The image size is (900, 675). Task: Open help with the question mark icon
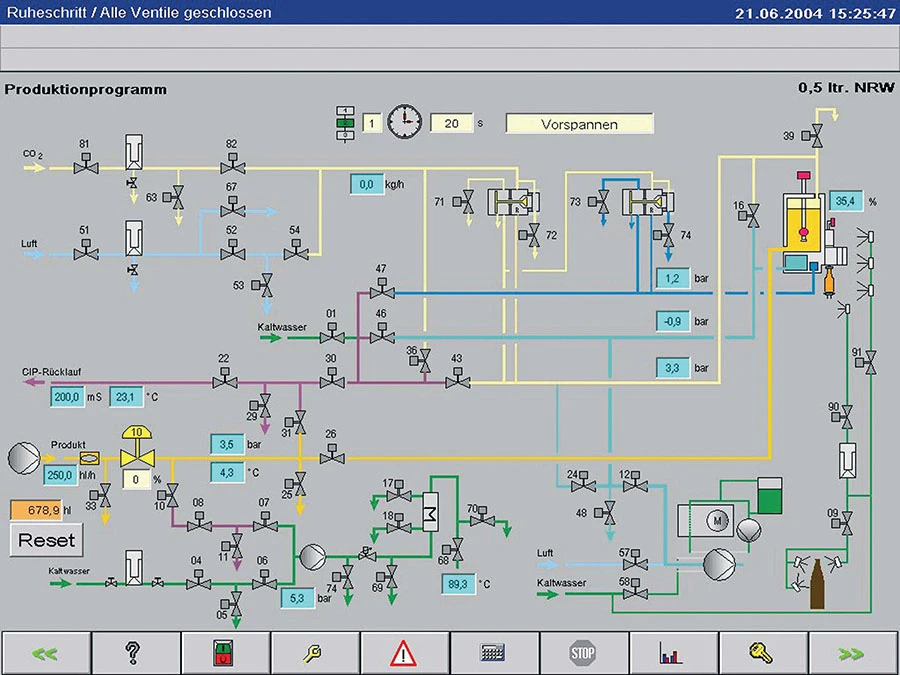tap(135, 653)
